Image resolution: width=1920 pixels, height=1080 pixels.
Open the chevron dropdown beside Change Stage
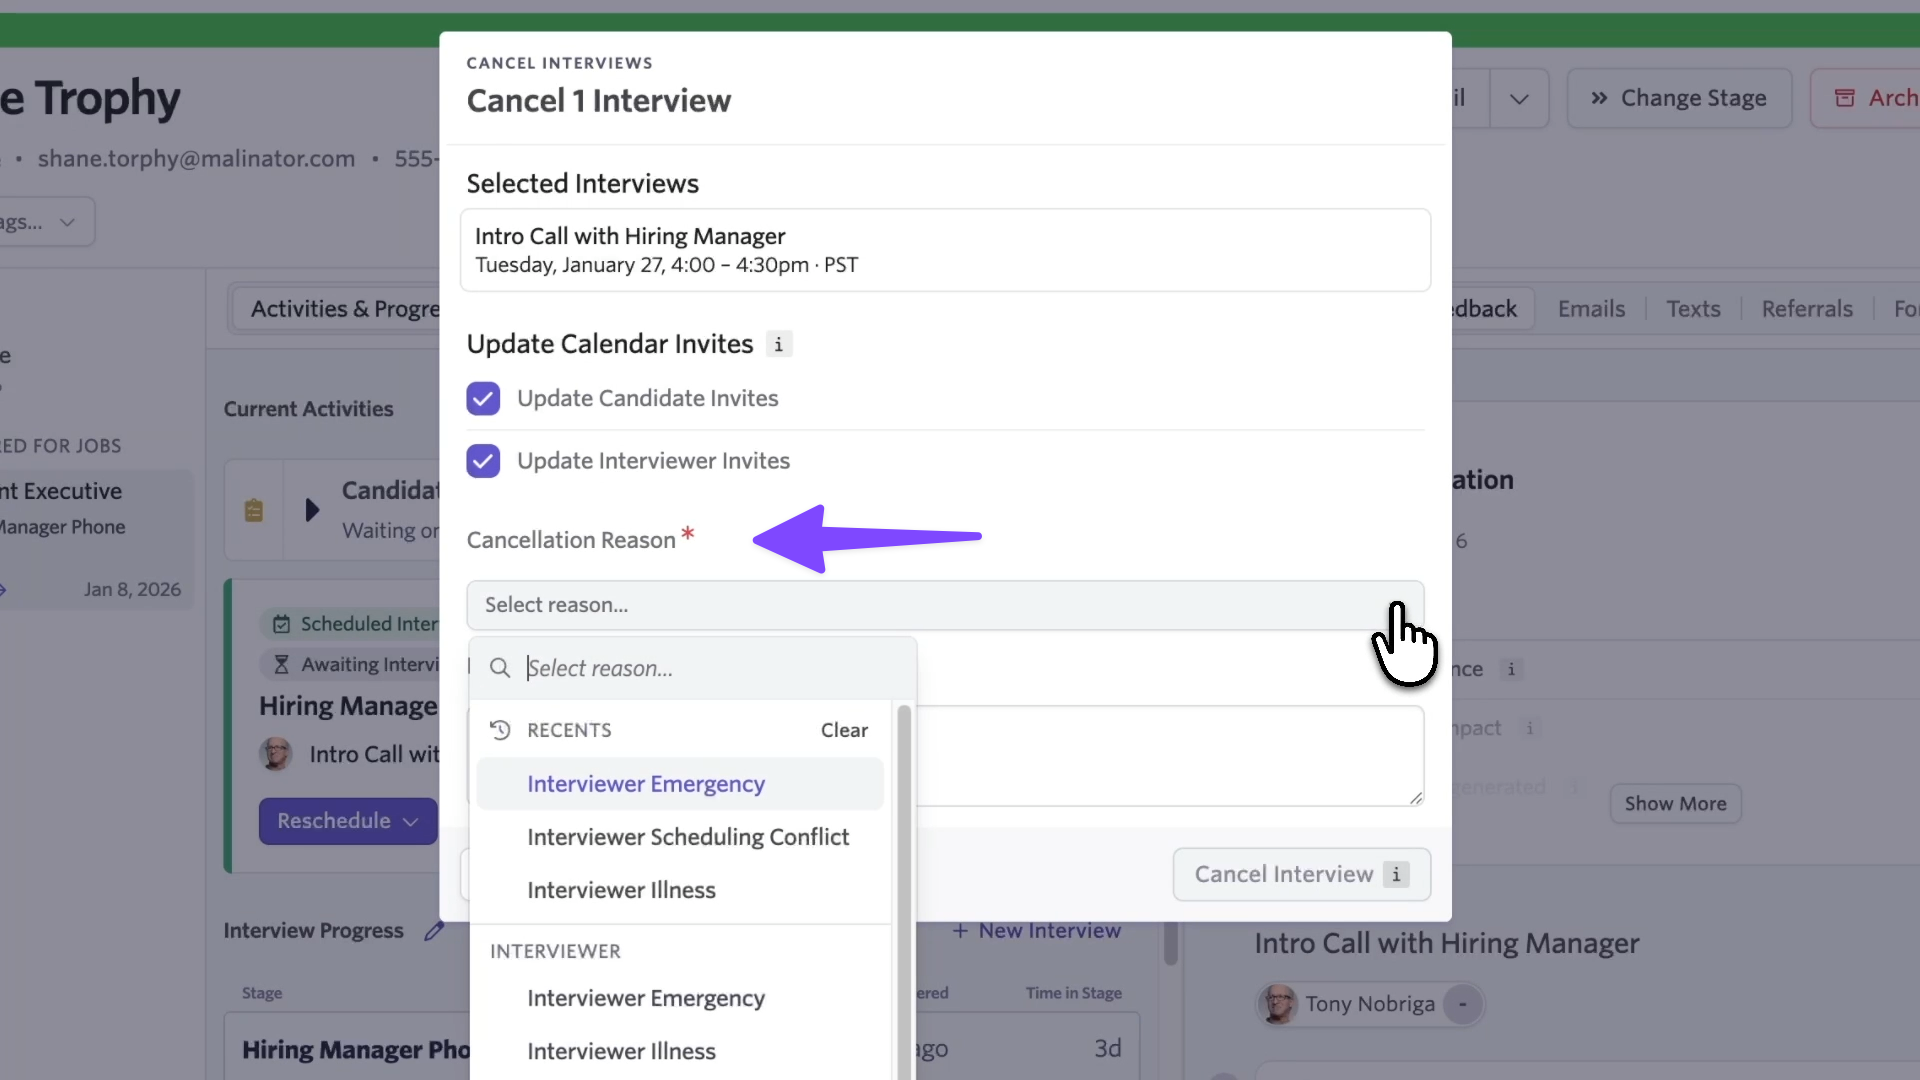(x=1519, y=98)
